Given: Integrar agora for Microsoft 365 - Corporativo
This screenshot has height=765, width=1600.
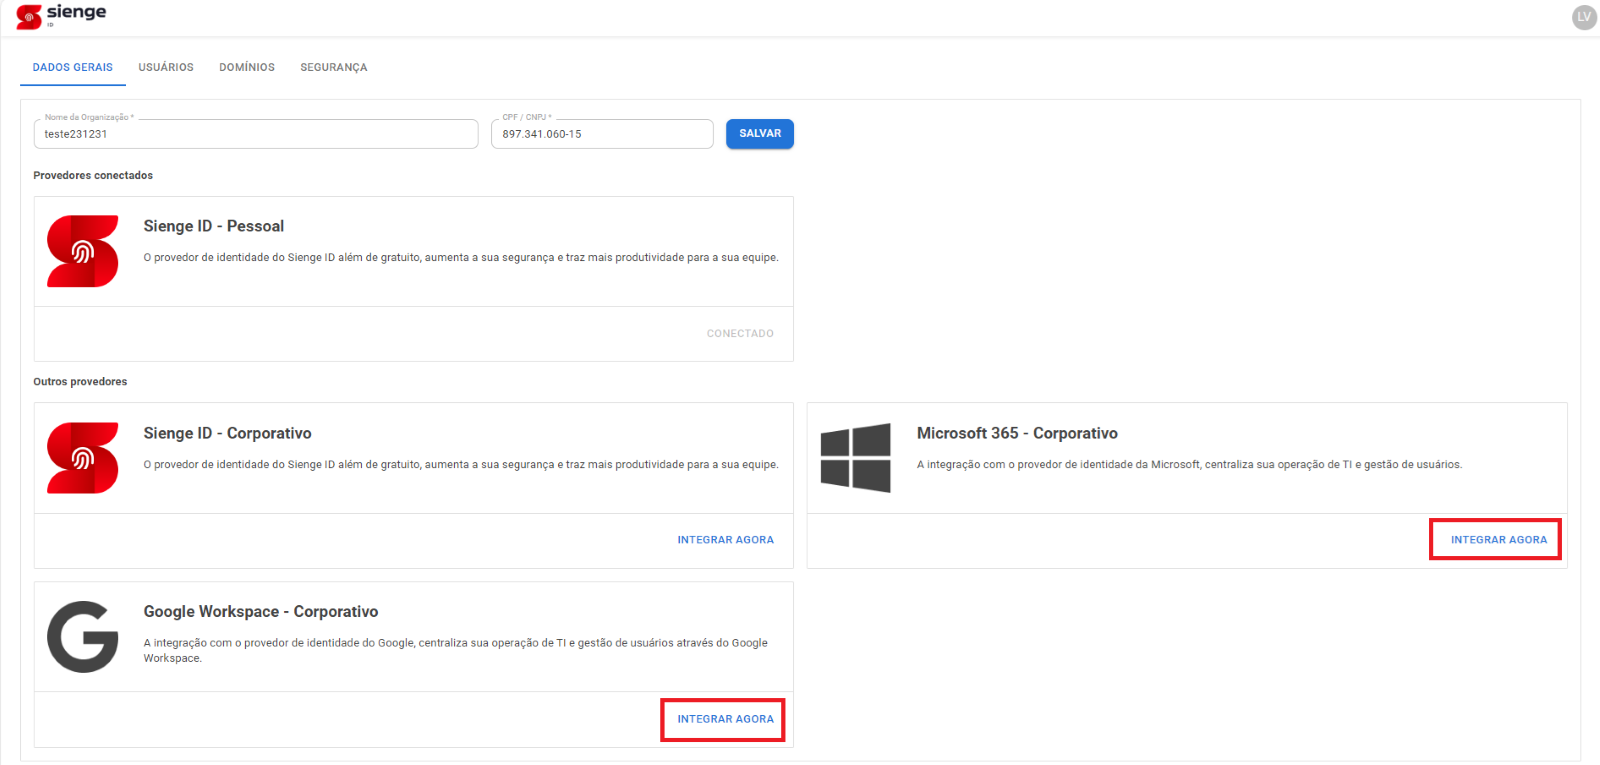Looking at the screenshot, I should 1499,540.
